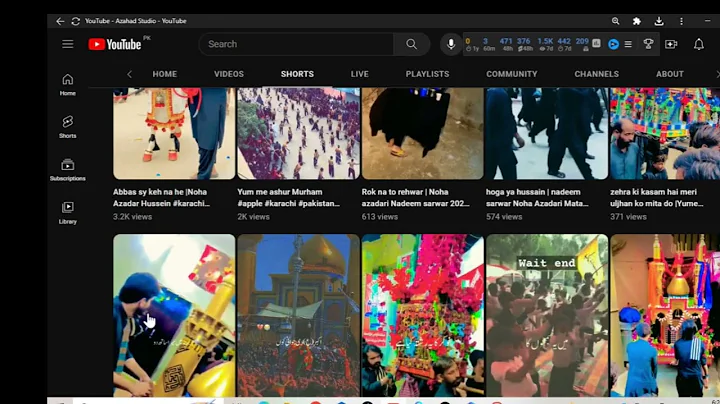Focus the YouTube Search field

point(296,44)
